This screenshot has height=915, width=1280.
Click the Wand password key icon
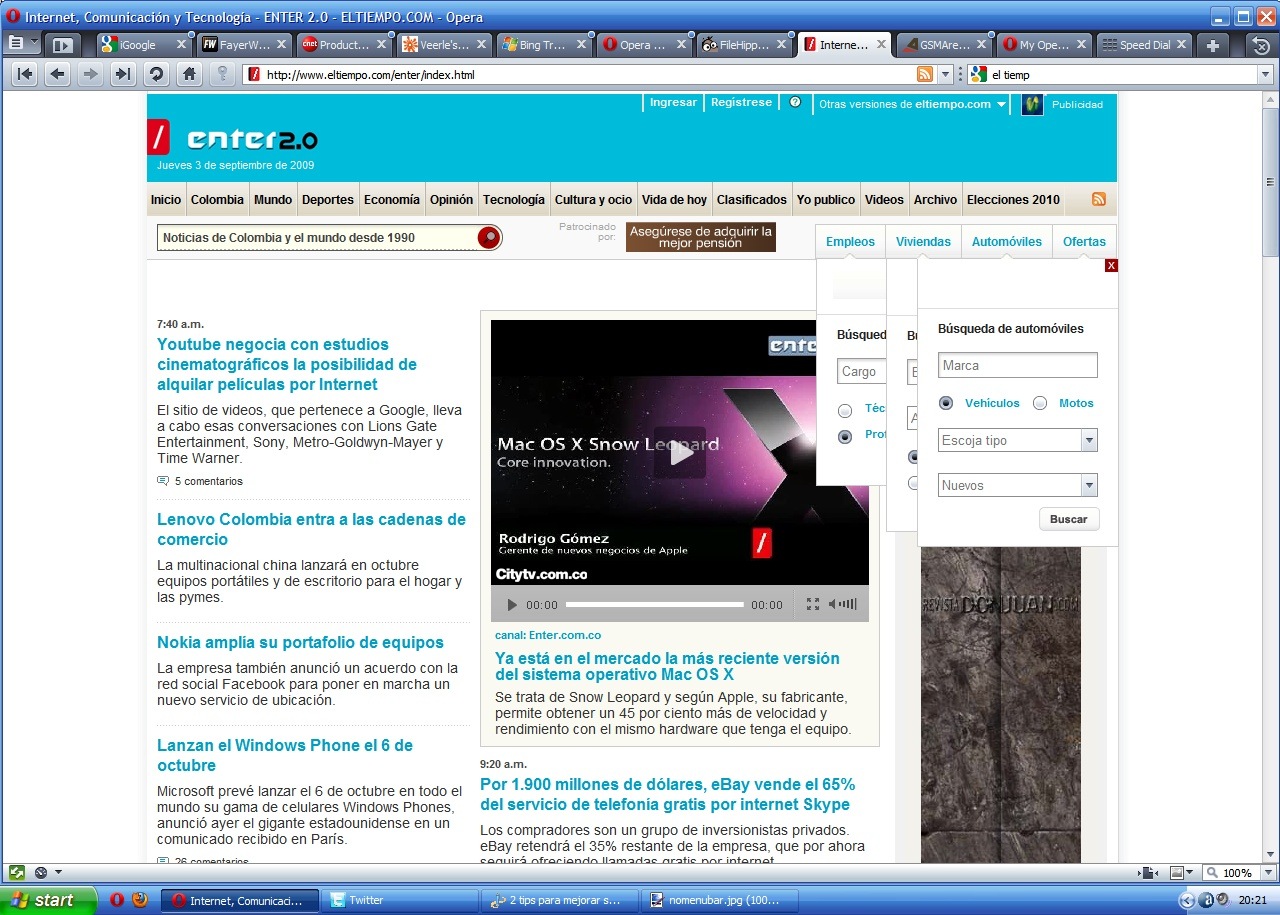pos(221,74)
